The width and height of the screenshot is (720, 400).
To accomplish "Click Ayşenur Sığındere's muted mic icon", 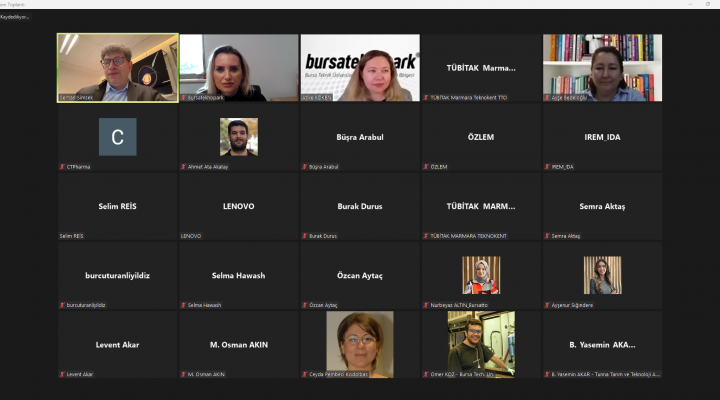I will (x=547, y=305).
